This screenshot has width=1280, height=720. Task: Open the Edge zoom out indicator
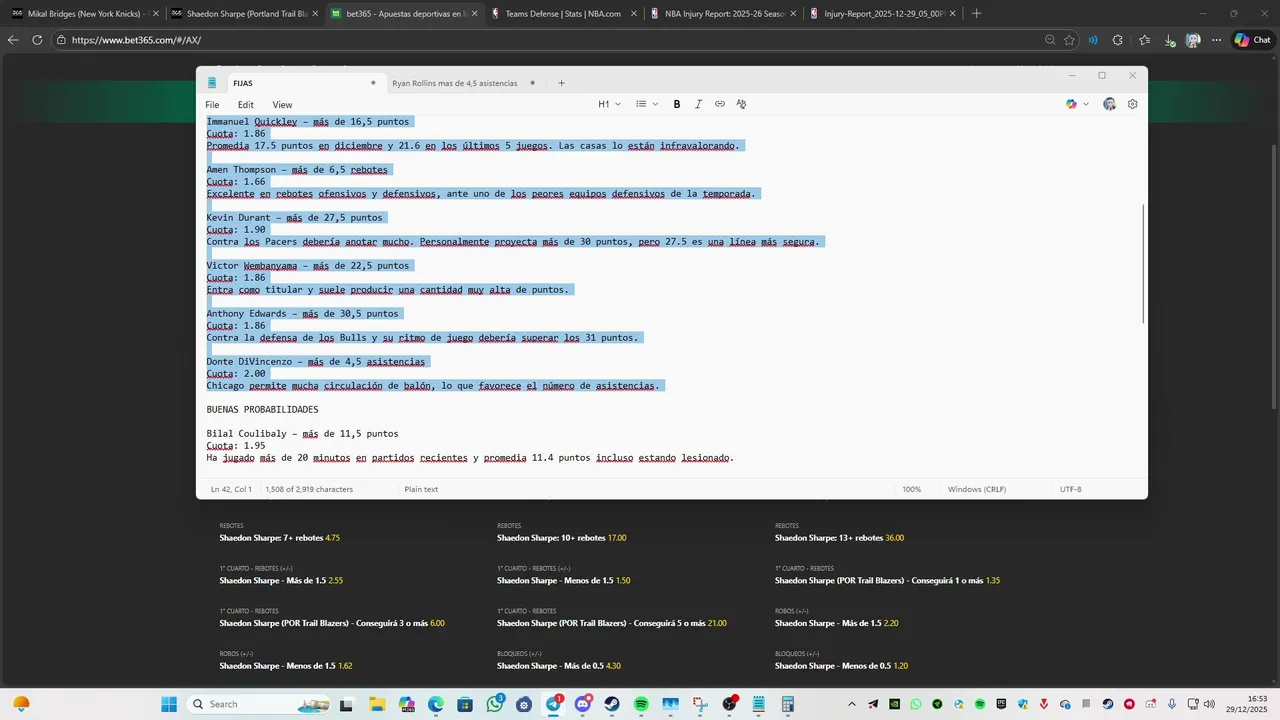click(1050, 40)
